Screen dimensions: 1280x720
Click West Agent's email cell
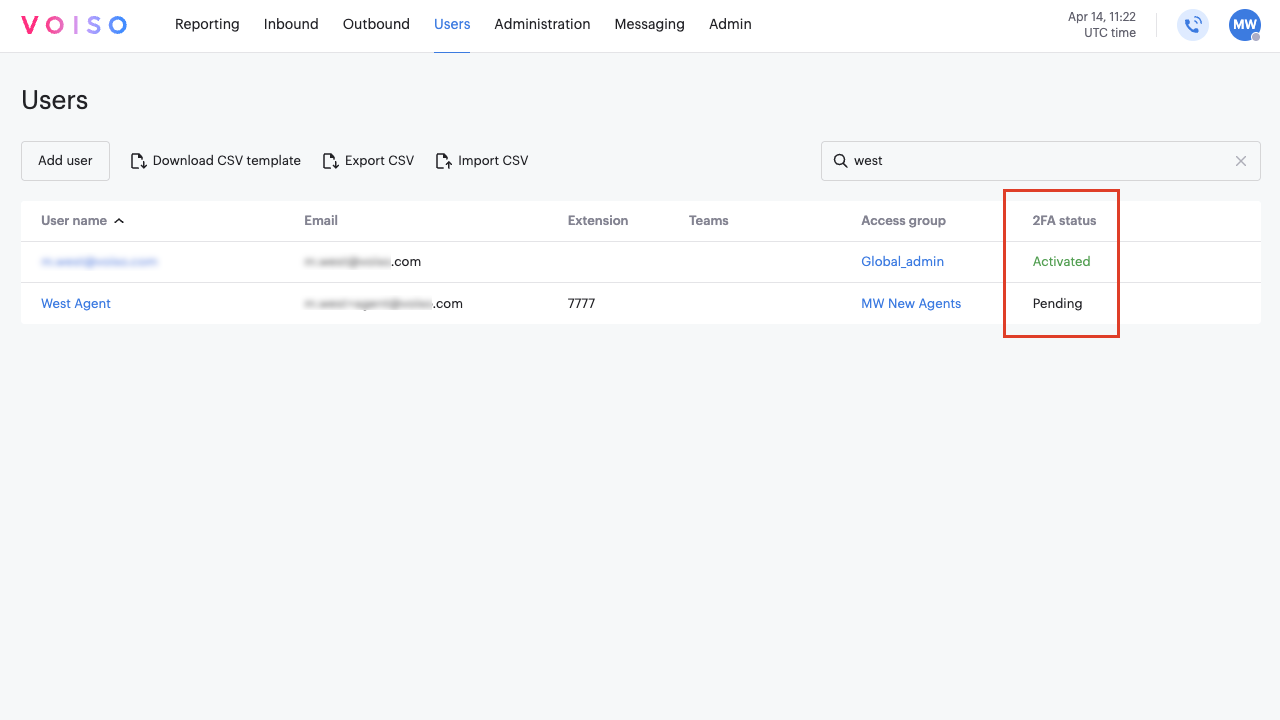coord(383,304)
